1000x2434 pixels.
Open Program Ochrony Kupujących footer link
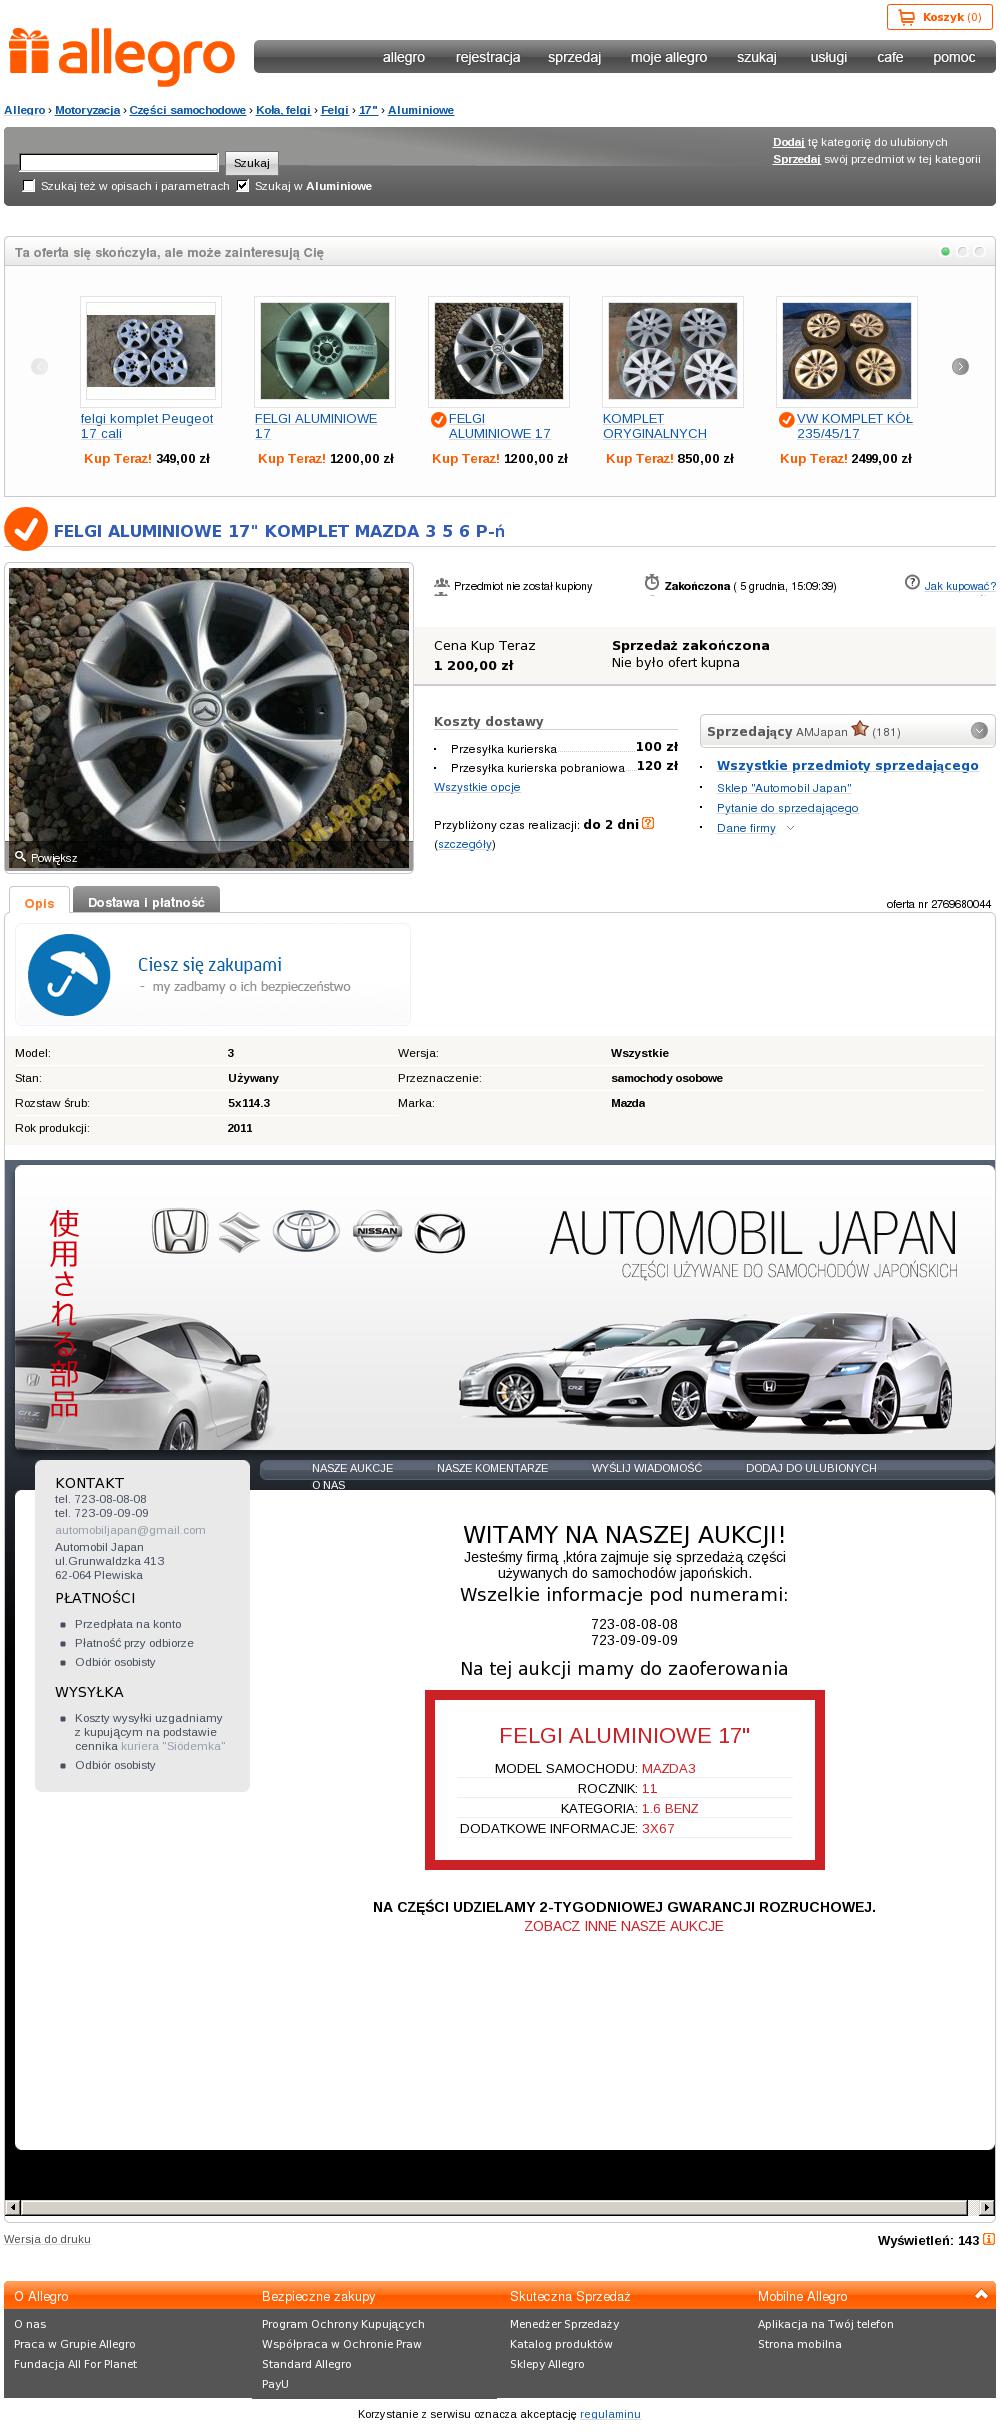[x=343, y=2324]
